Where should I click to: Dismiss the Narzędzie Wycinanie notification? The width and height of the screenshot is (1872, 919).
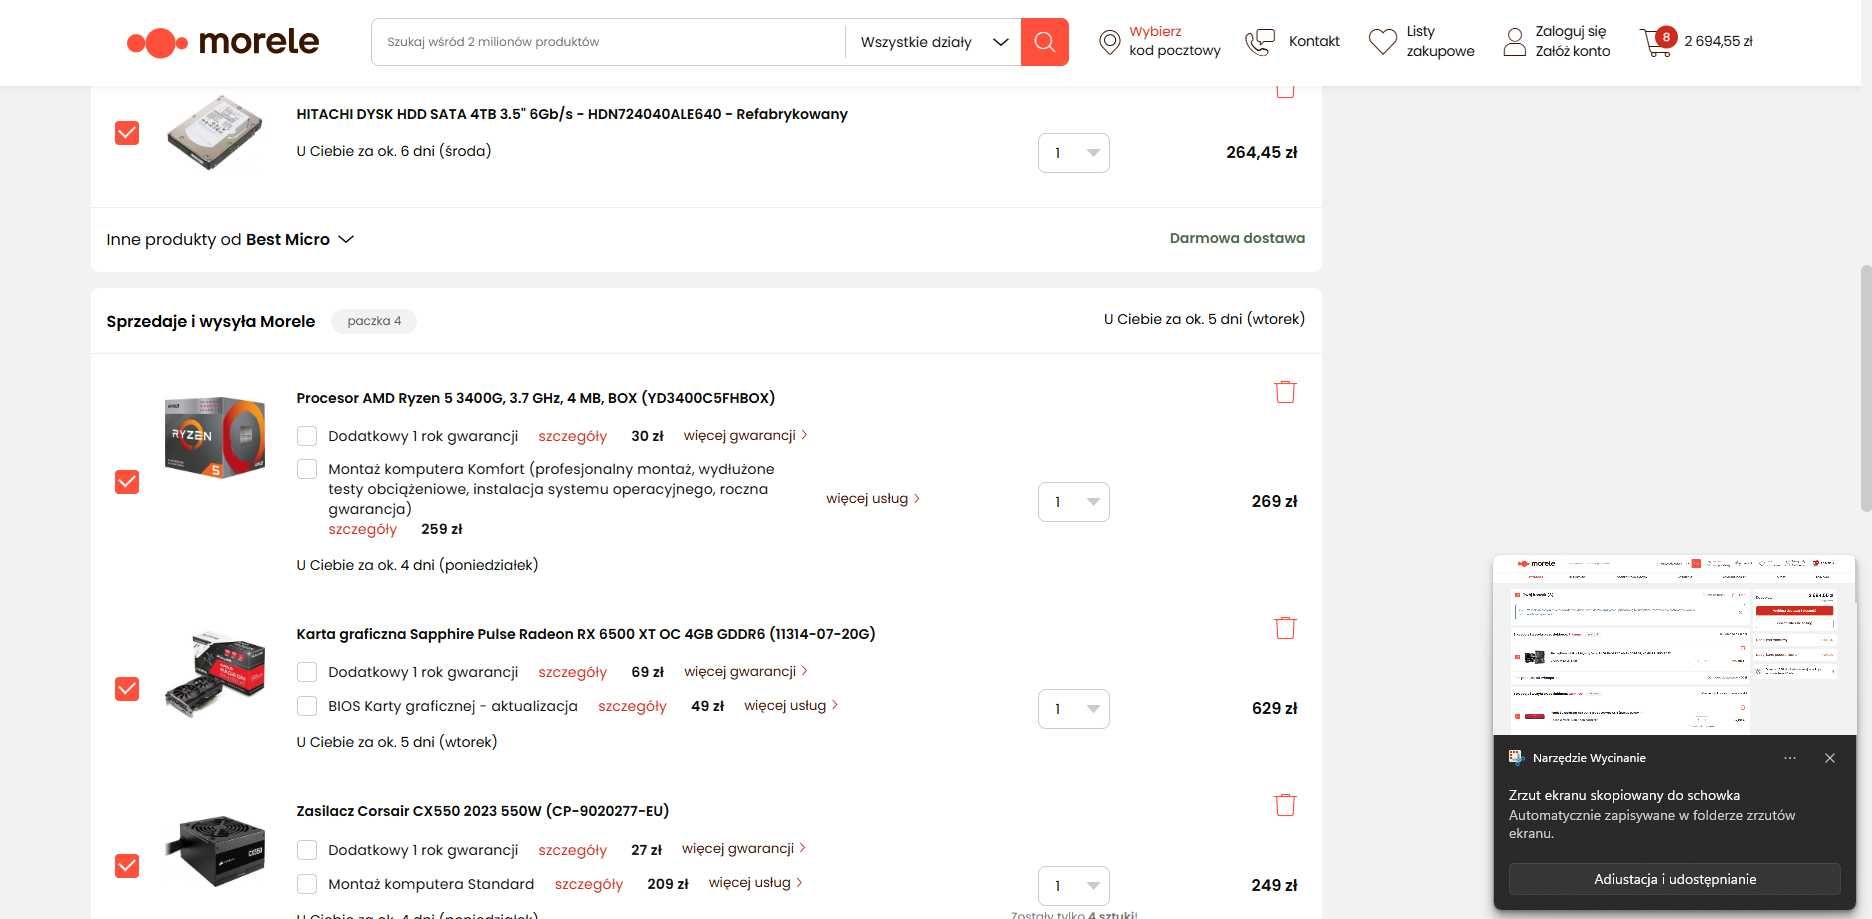tap(1830, 758)
